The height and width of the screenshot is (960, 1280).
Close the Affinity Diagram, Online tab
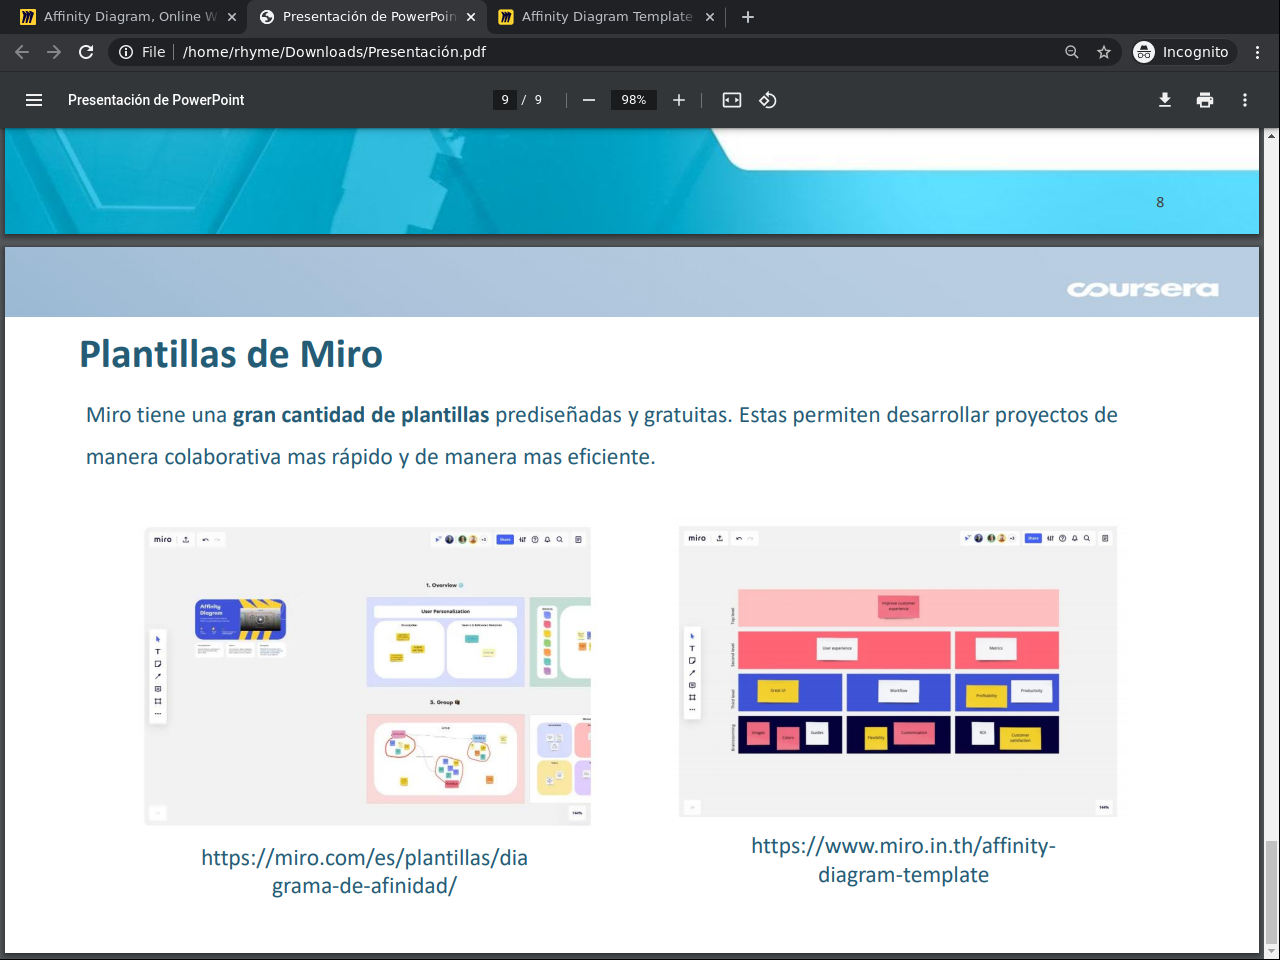click(232, 17)
